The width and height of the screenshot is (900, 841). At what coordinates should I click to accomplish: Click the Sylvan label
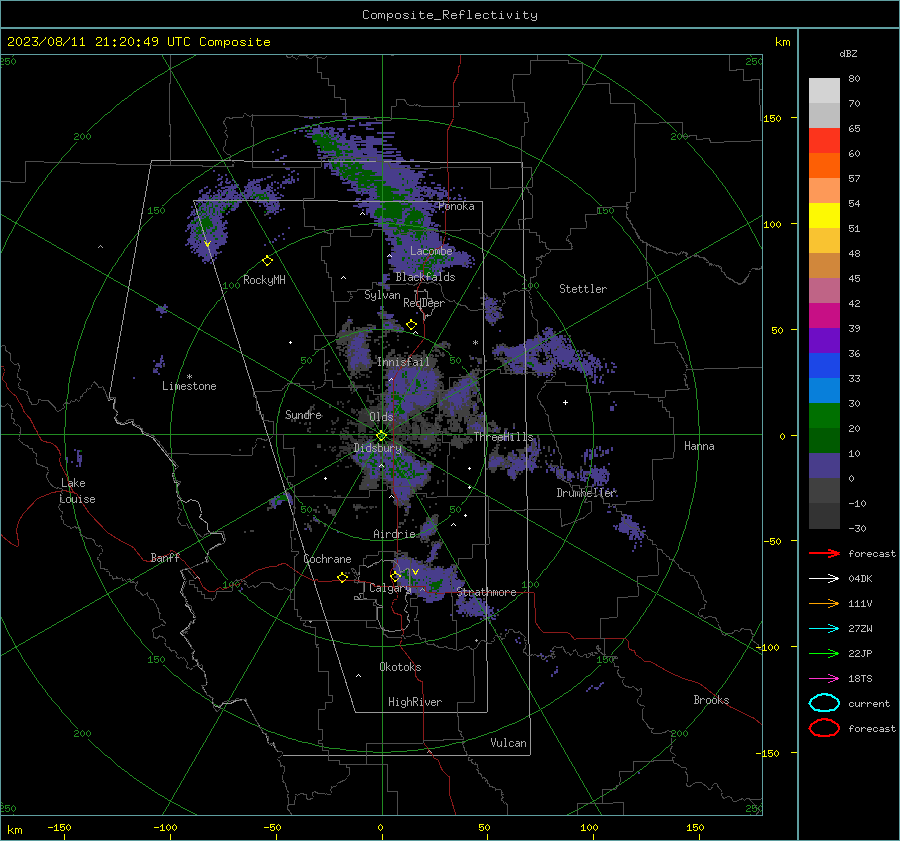click(382, 296)
